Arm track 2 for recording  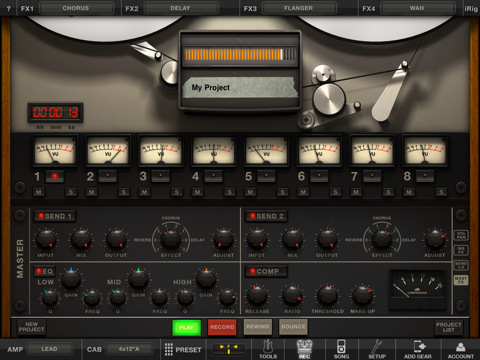click(107, 176)
